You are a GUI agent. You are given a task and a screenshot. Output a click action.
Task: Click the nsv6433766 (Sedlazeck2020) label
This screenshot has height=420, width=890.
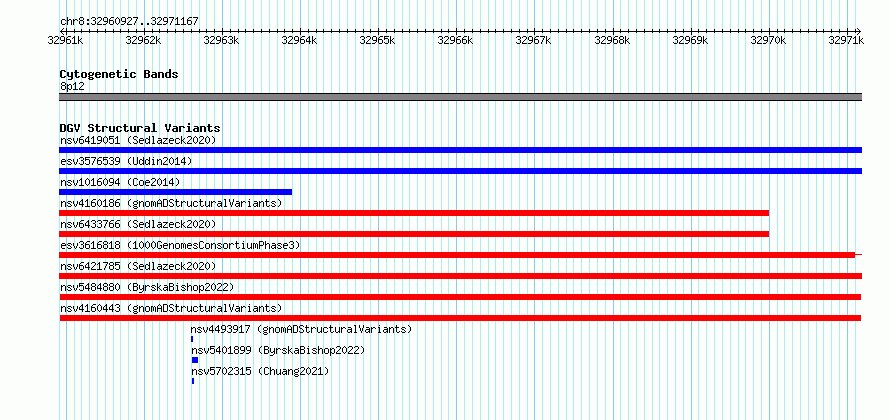[x=138, y=224]
